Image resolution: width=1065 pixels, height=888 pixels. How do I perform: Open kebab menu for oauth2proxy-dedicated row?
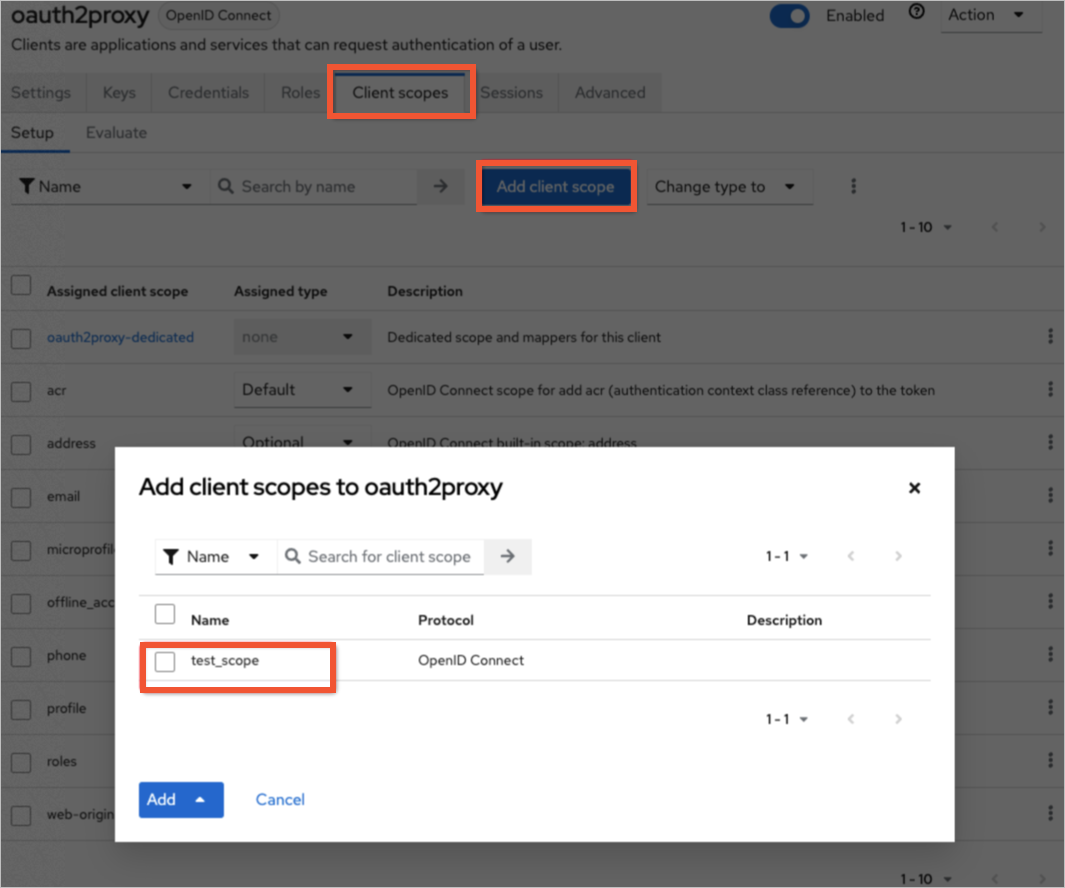pyautogui.click(x=1050, y=337)
